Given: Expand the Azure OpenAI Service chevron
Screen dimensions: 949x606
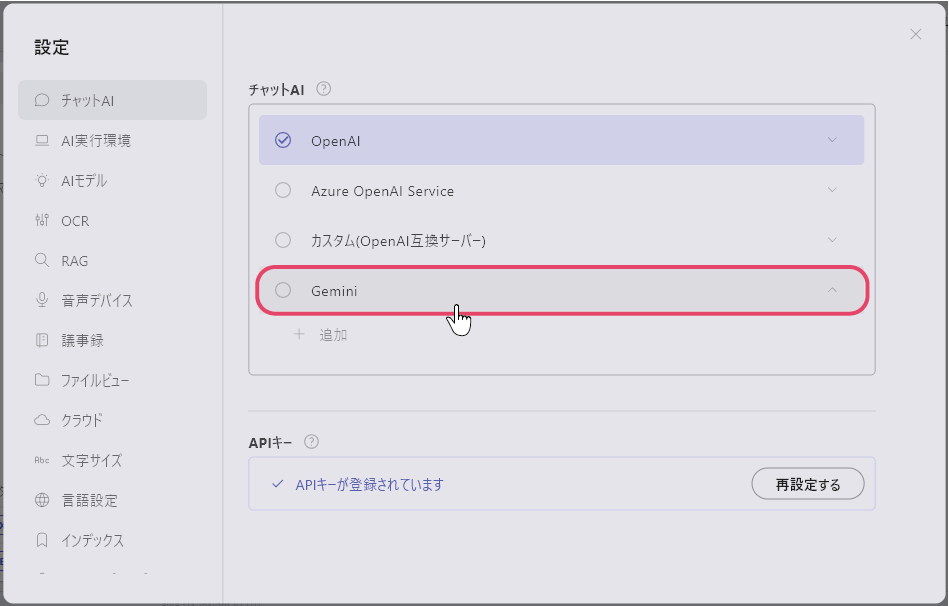Looking at the screenshot, I should coord(832,190).
